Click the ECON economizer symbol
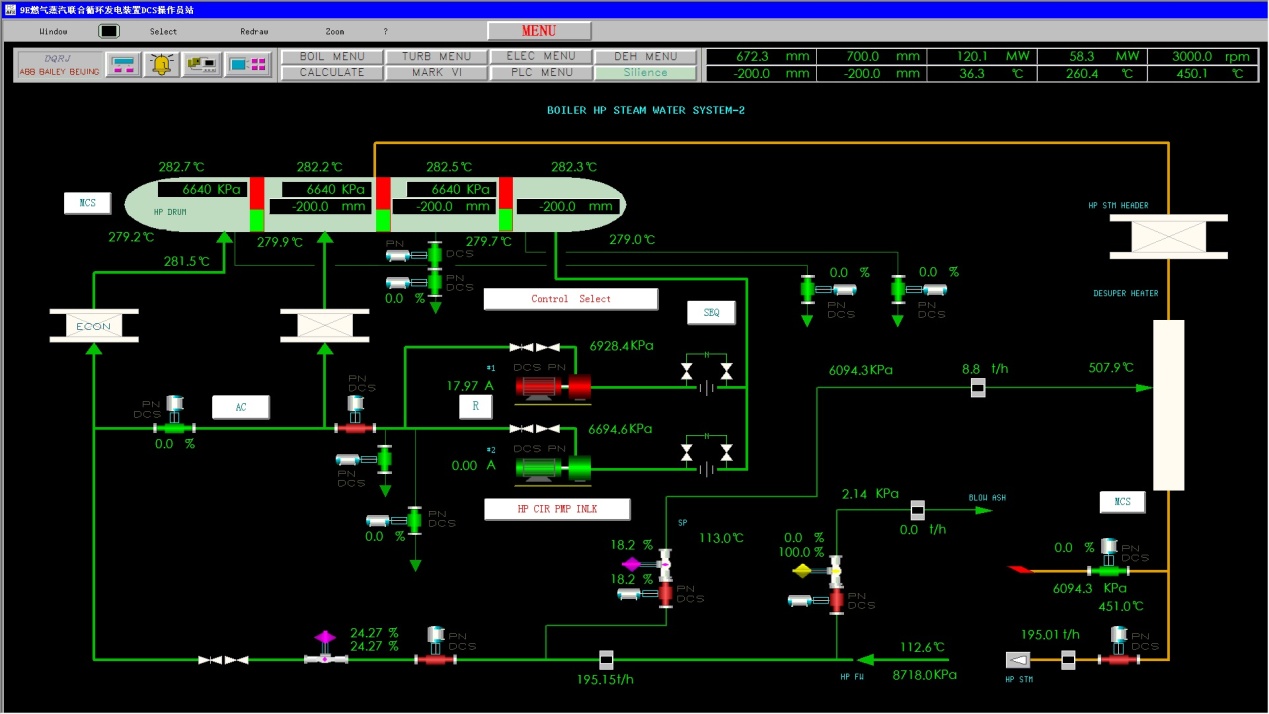This screenshot has height=714, width=1269. [93, 326]
